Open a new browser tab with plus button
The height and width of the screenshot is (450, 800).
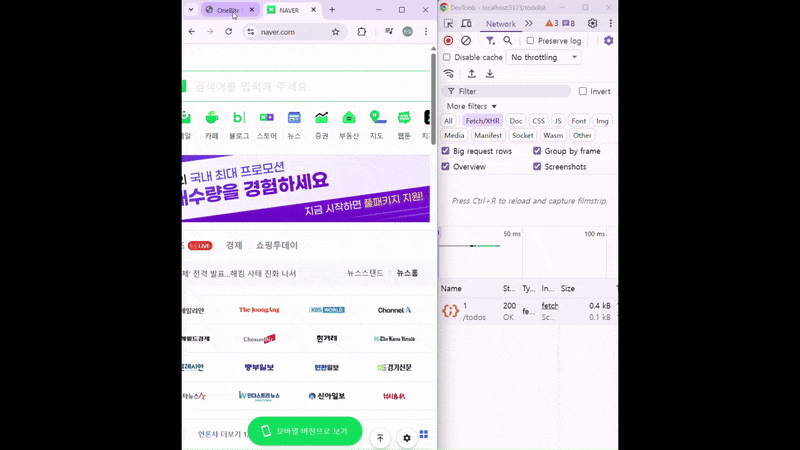click(x=332, y=10)
